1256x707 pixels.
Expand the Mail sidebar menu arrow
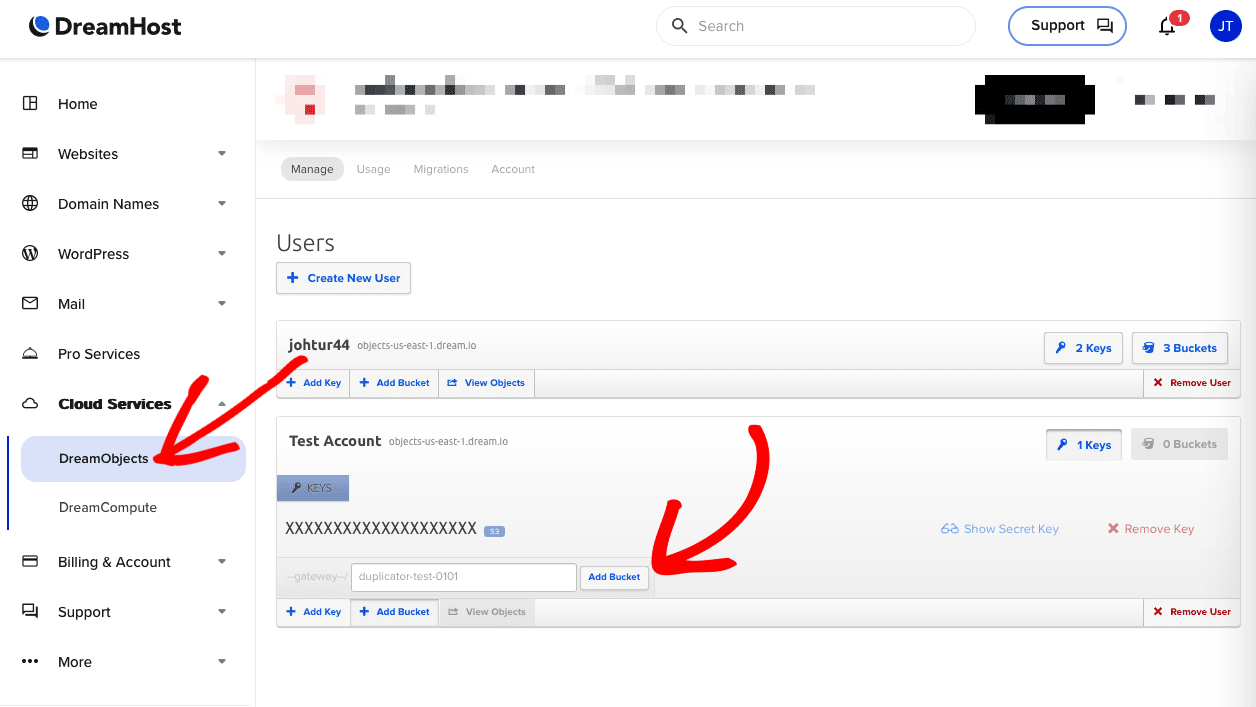(222, 304)
